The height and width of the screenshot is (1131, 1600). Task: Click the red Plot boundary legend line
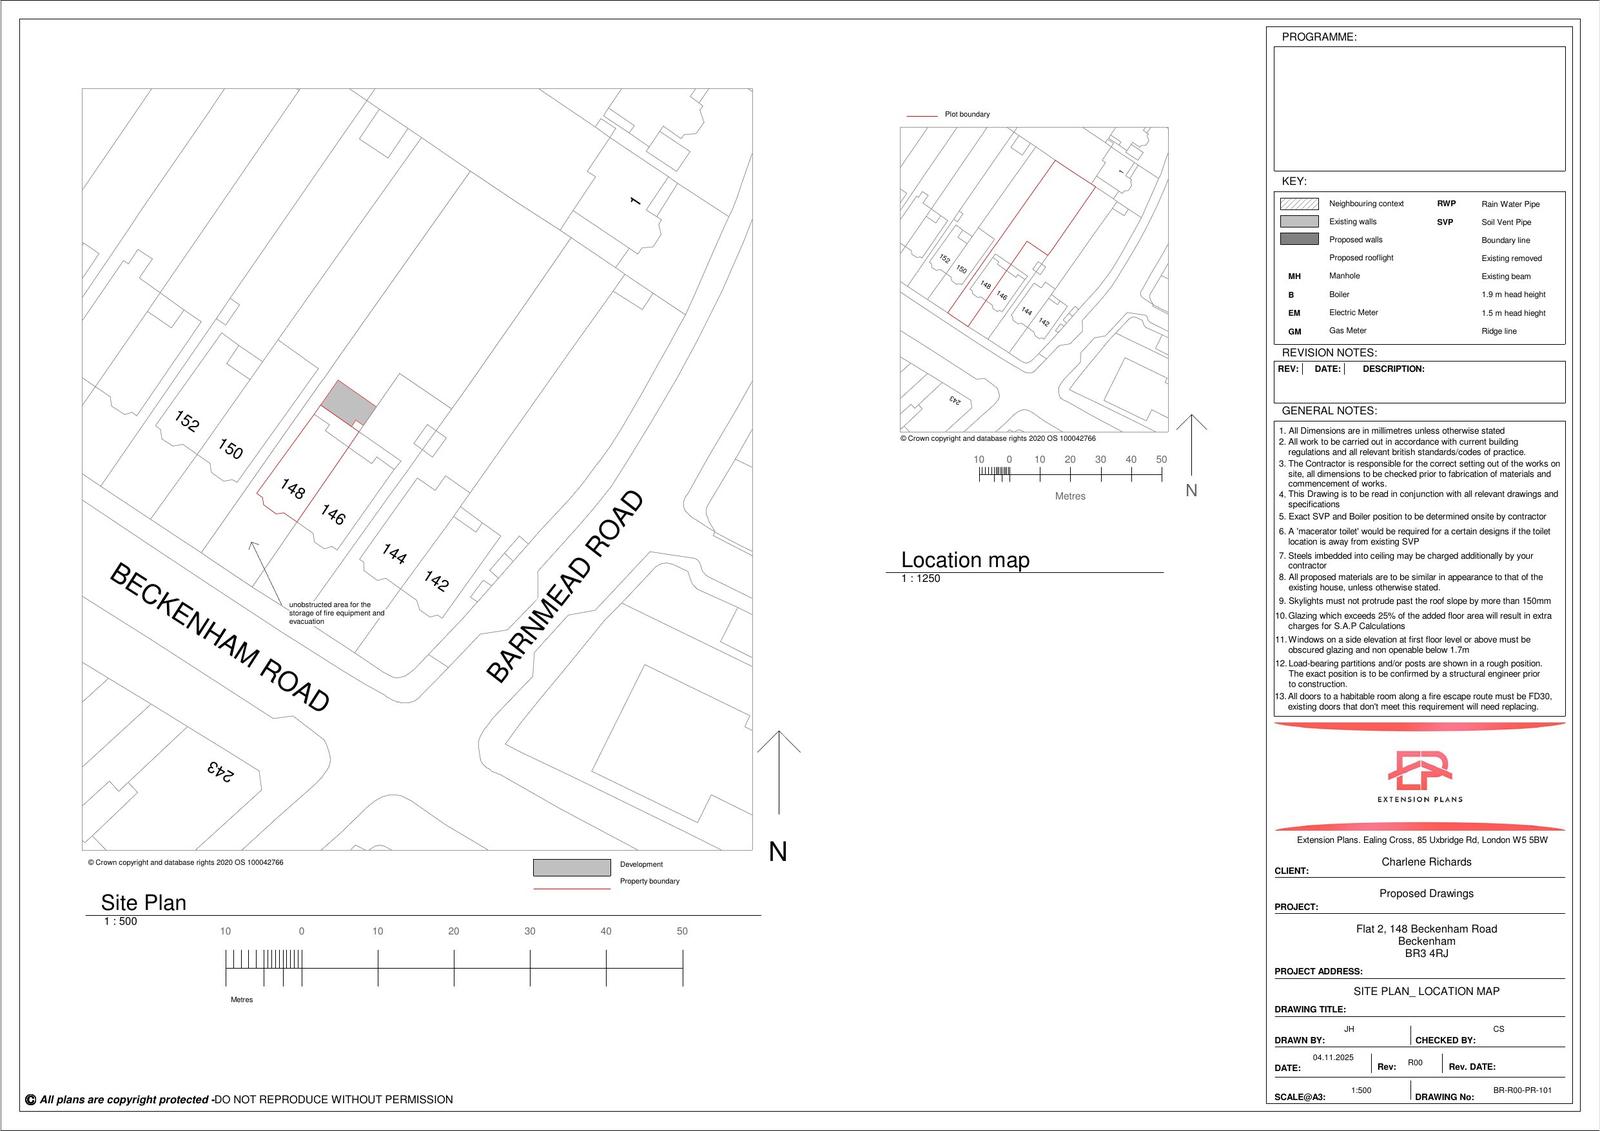pos(921,116)
